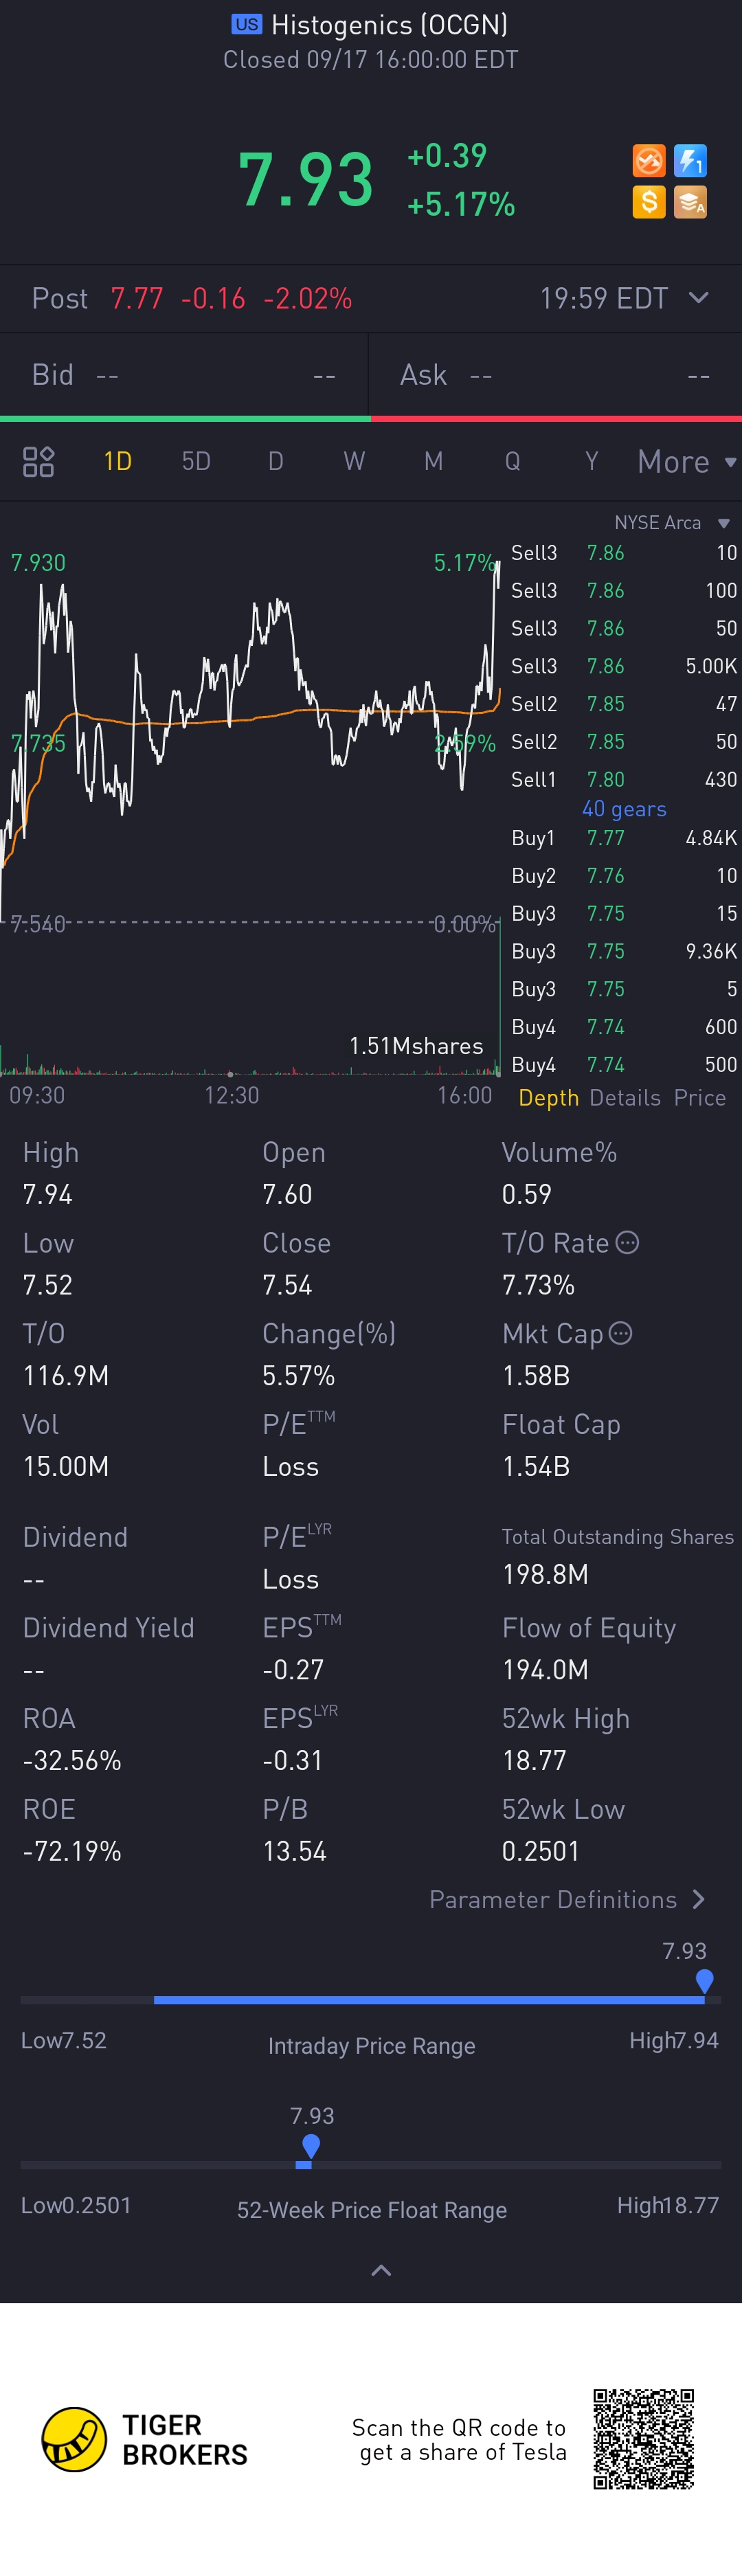Tap the Intraday Price Range marker
The image size is (742, 2576).
click(704, 1981)
